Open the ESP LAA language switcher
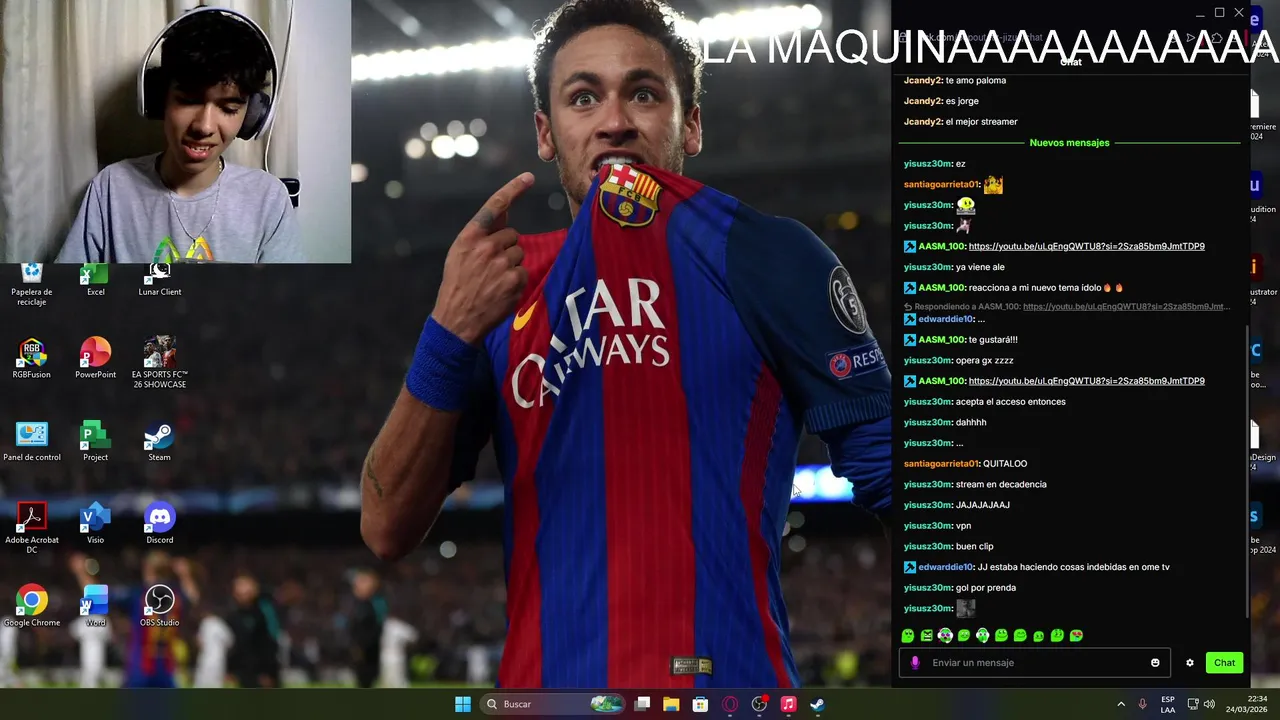1280x720 pixels. pos(1168,704)
